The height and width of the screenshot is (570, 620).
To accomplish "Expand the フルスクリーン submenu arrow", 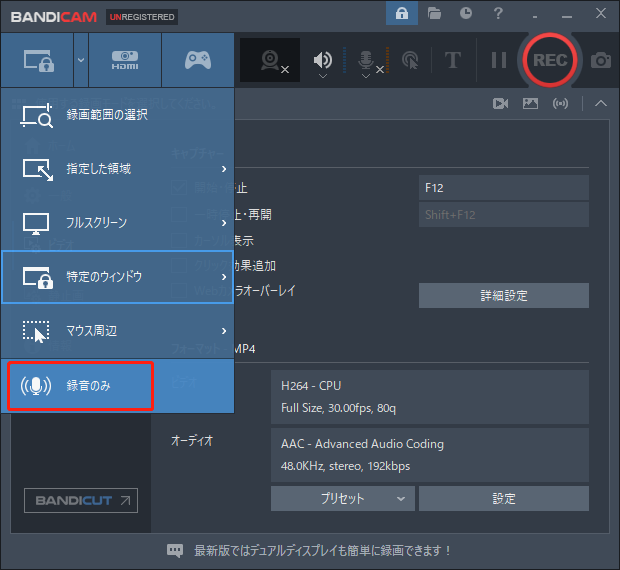I will tap(224, 223).
